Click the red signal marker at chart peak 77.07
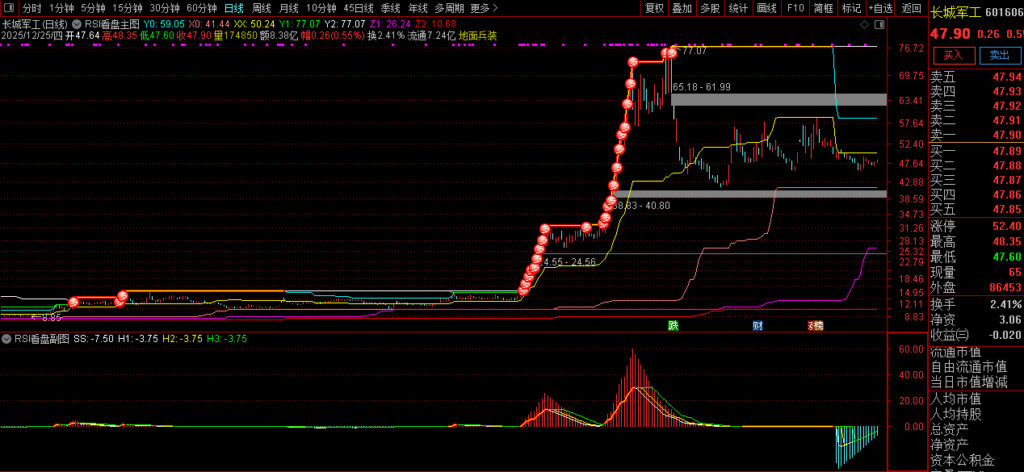This screenshot has height=472, width=1024. pos(672,51)
